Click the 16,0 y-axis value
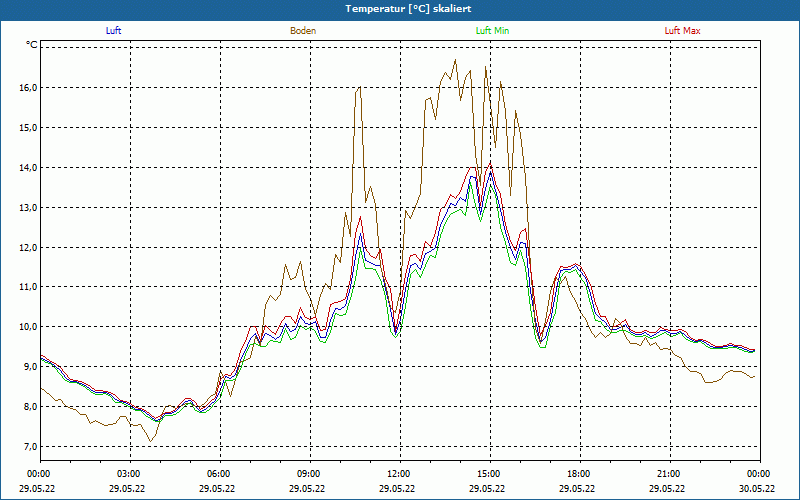The height and width of the screenshot is (500, 800). point(29,88)
